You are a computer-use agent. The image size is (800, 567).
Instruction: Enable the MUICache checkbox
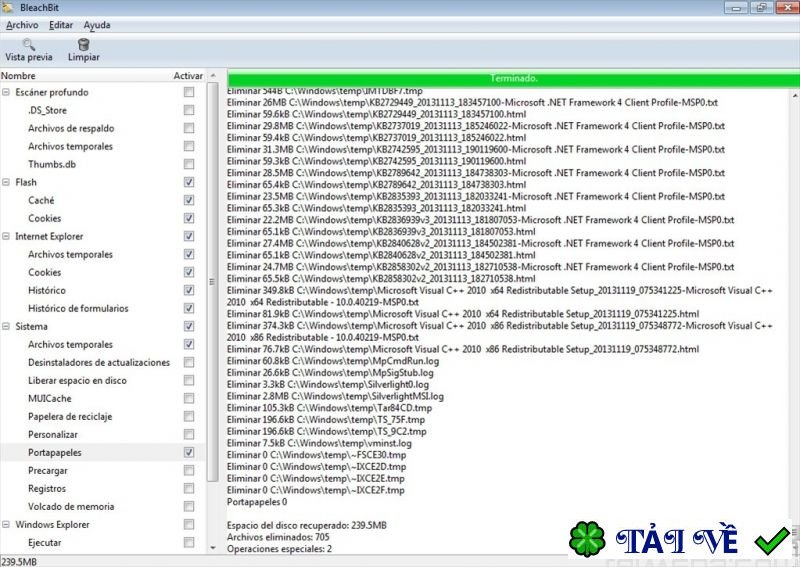point(189,398)
